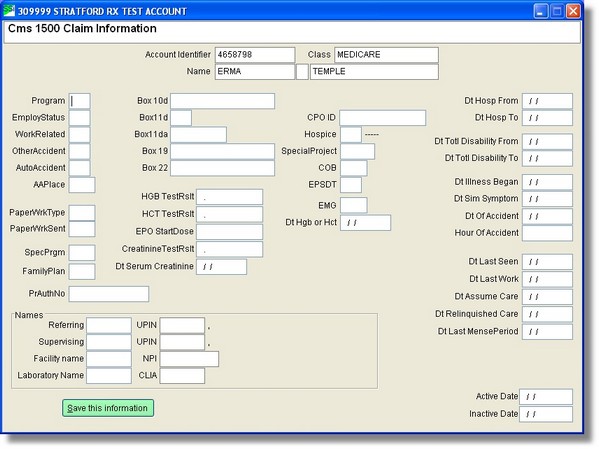Minimize the Stratford RX Test Account window
The image size is (599, 449).
click(x=541, y=11)
